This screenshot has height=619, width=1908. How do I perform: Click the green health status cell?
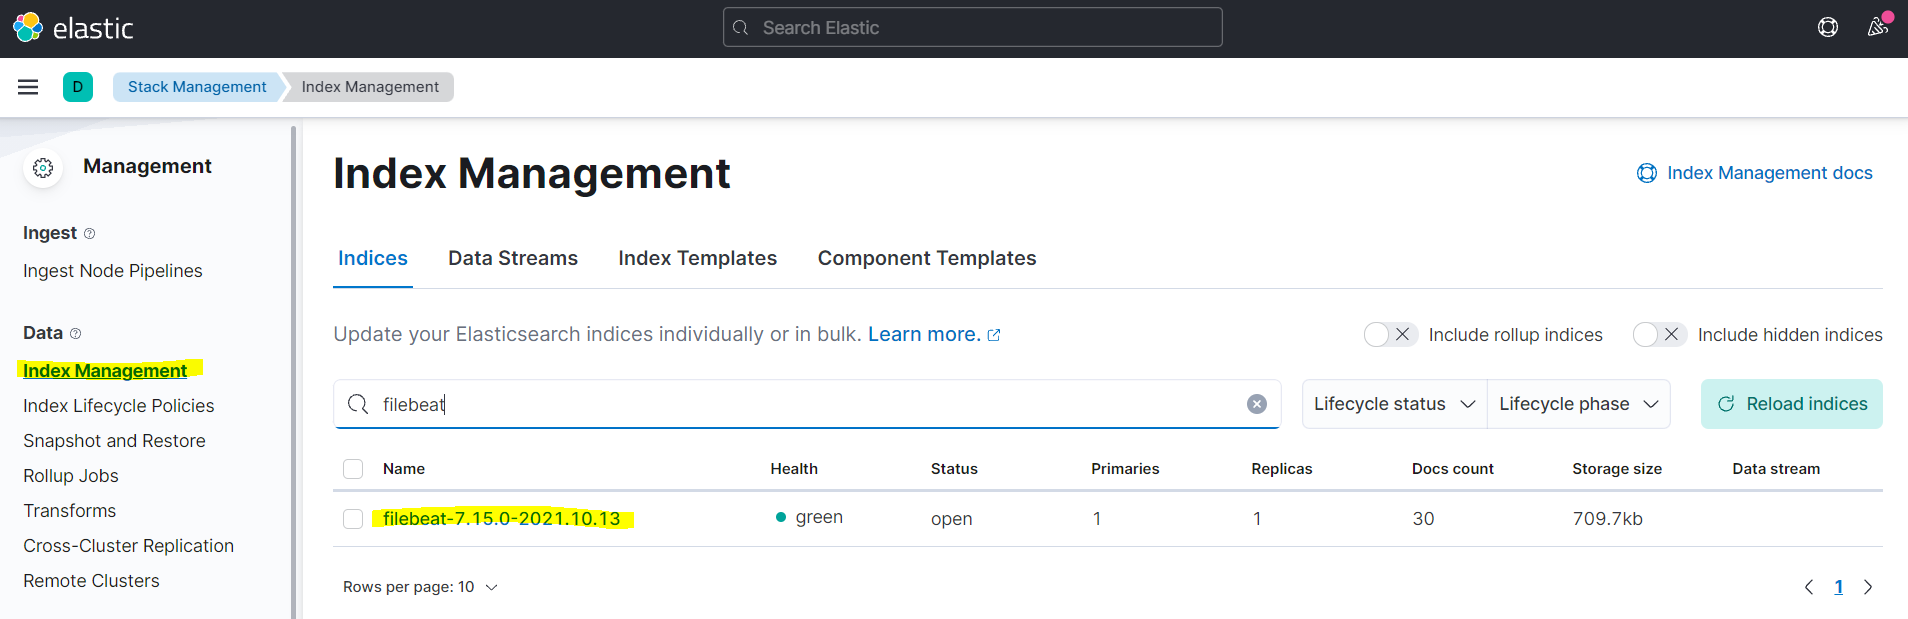tap(809, 517)
